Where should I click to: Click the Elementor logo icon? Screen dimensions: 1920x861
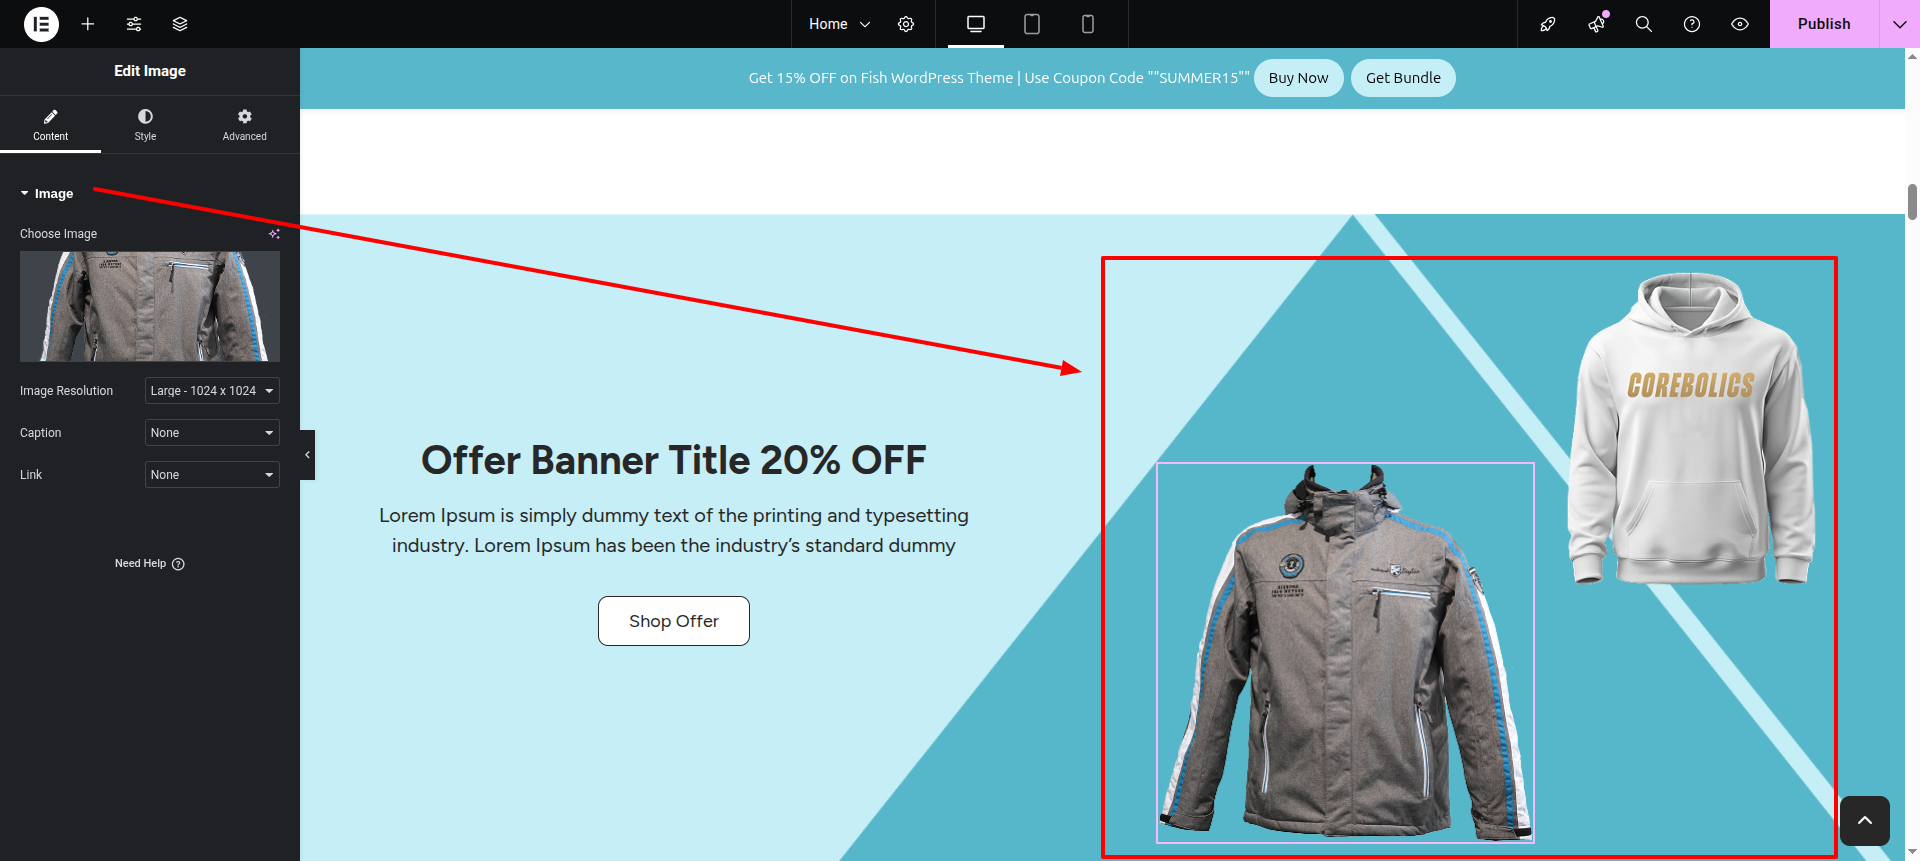pos(41,24)
